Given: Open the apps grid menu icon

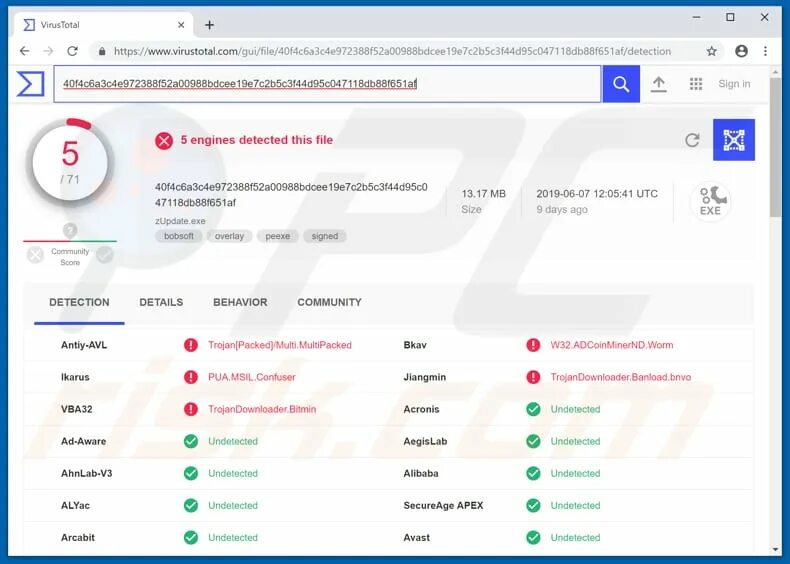Looking at the screenshot, I should (696, 84).
